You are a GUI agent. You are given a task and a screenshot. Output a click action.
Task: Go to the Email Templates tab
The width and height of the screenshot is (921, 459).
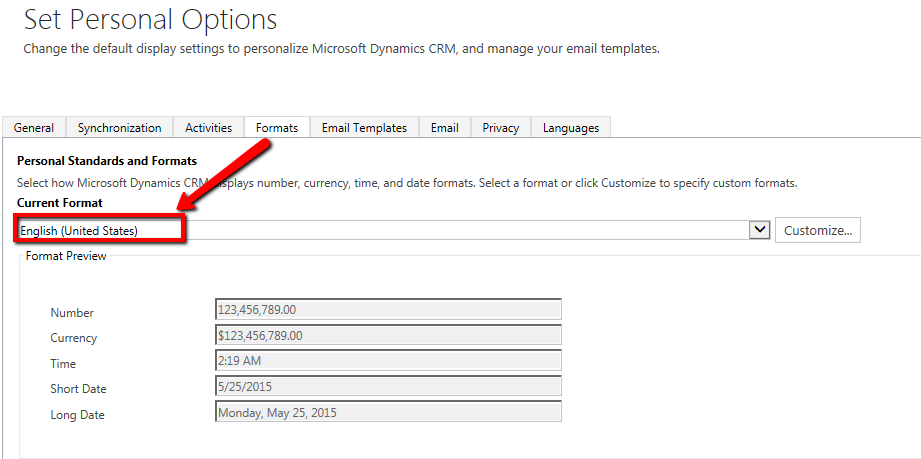[364, 128]
